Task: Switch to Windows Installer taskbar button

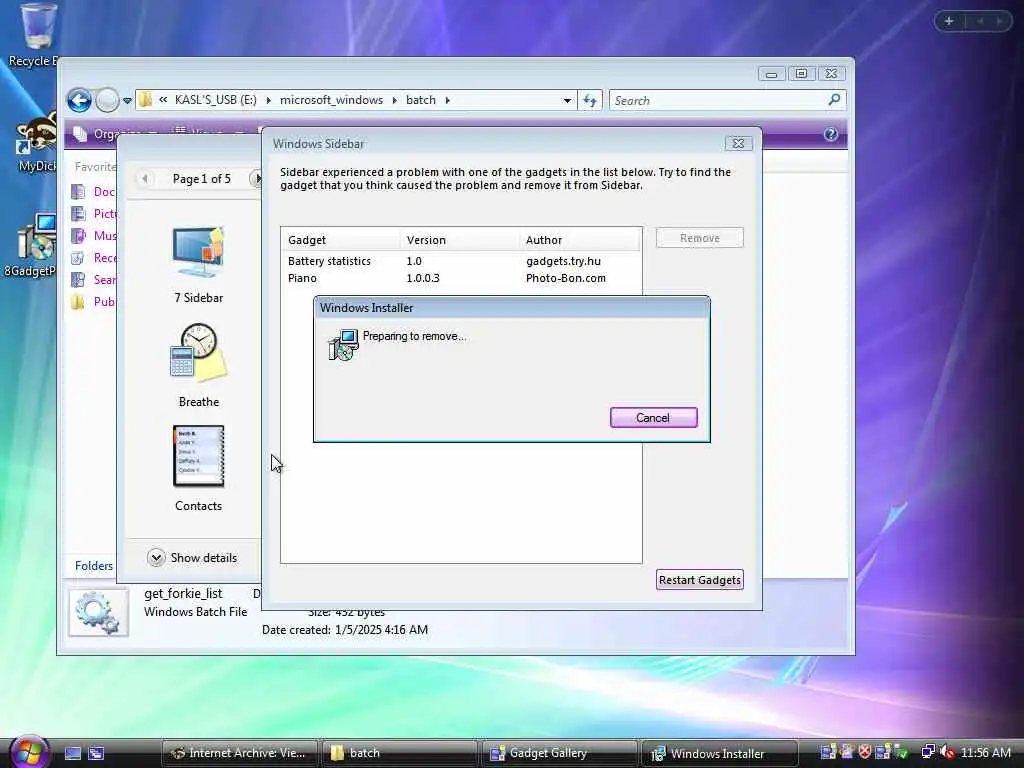Action: point(718,753)
